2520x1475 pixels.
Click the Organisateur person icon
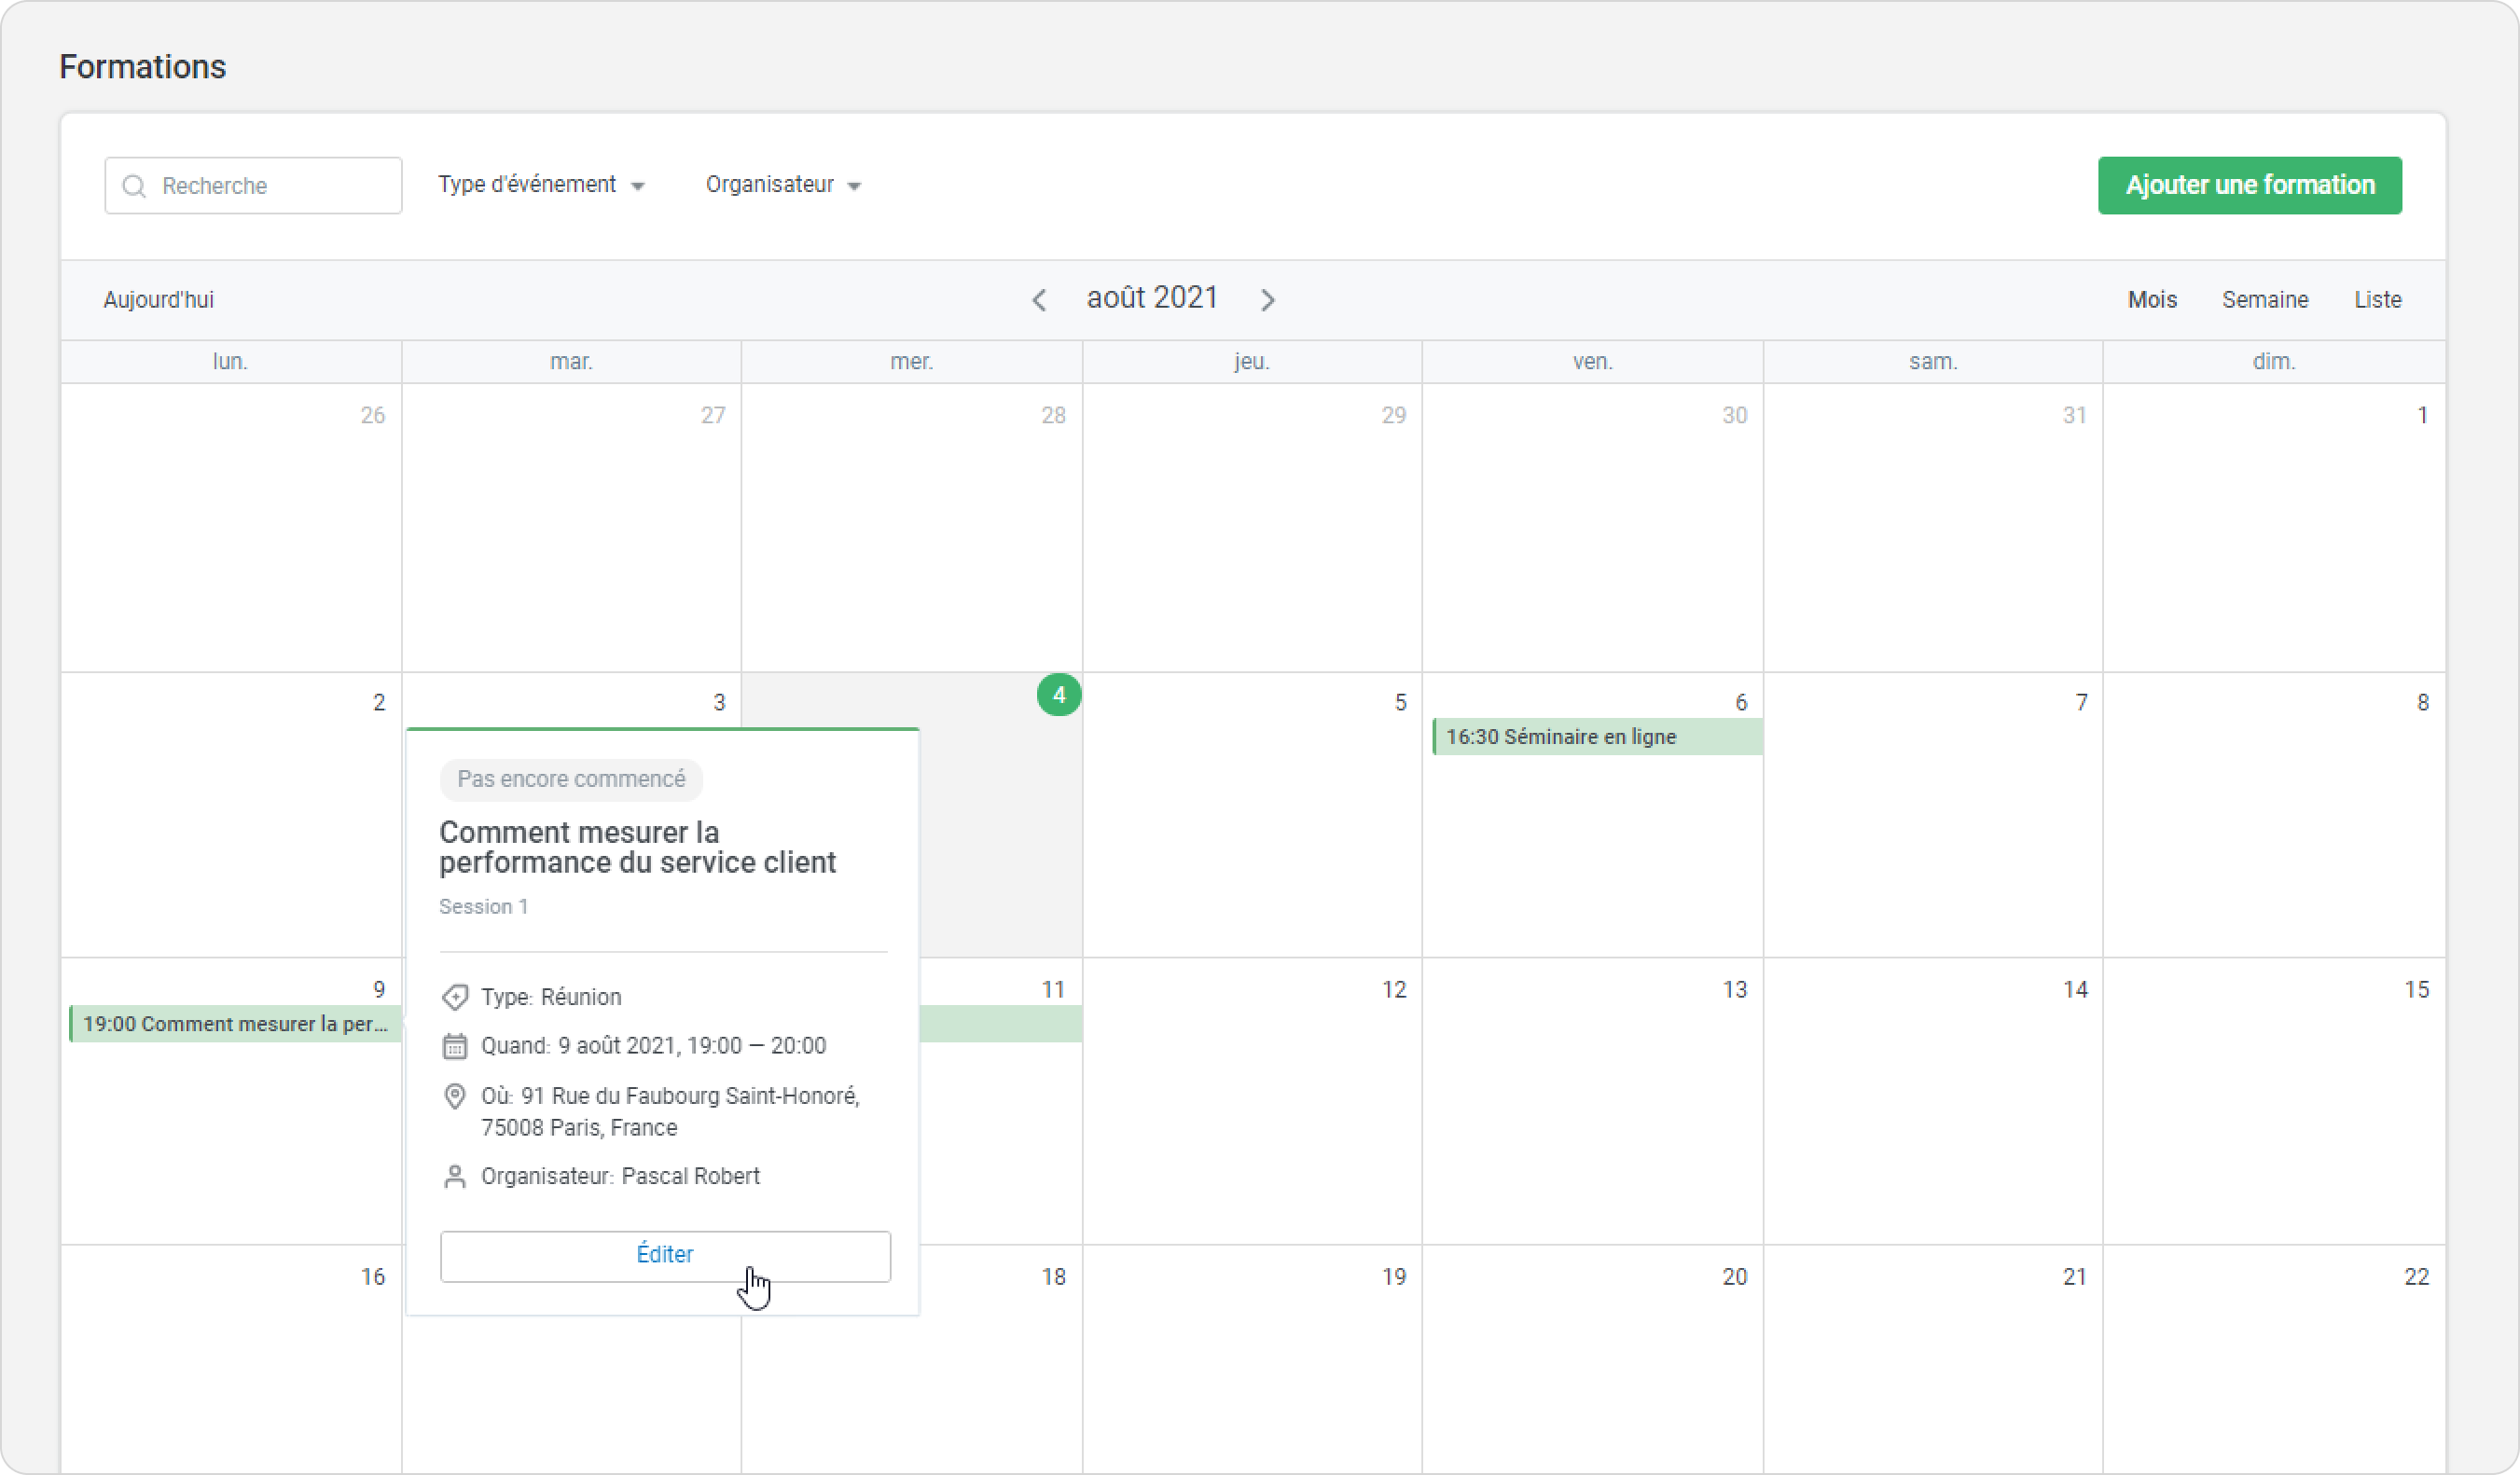455,1176
